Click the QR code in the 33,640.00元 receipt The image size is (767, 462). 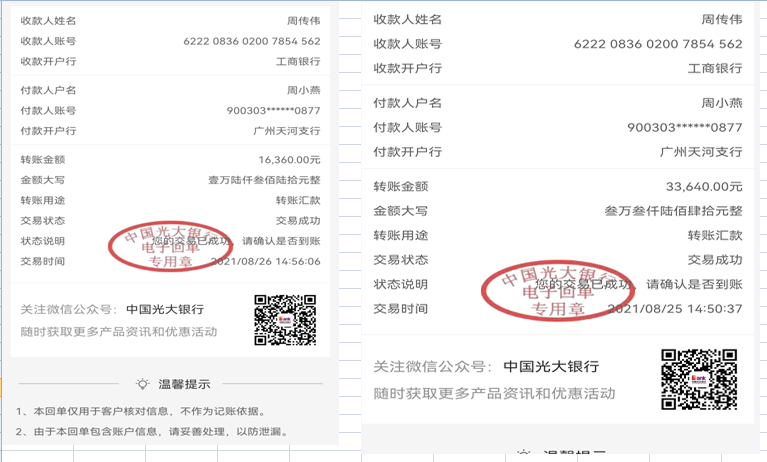click(699, 379)
